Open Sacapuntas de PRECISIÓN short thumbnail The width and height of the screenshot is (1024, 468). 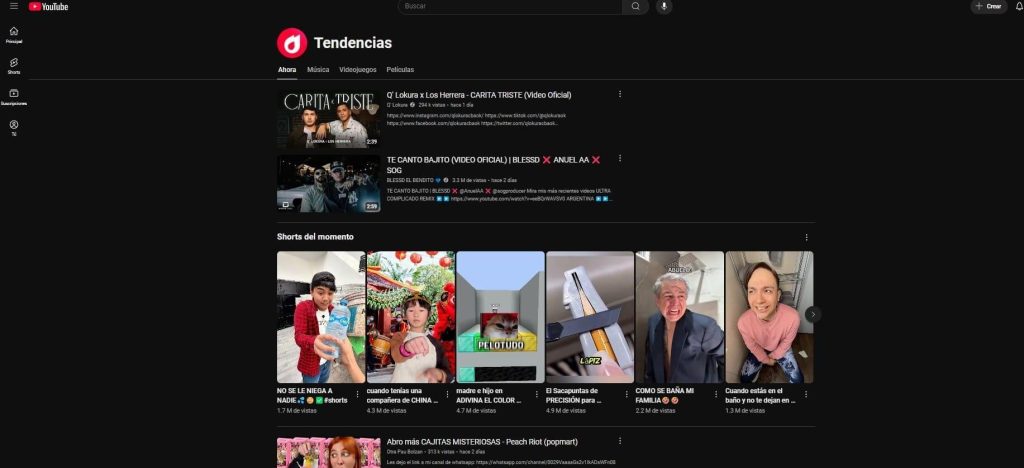tap(590, 317)
